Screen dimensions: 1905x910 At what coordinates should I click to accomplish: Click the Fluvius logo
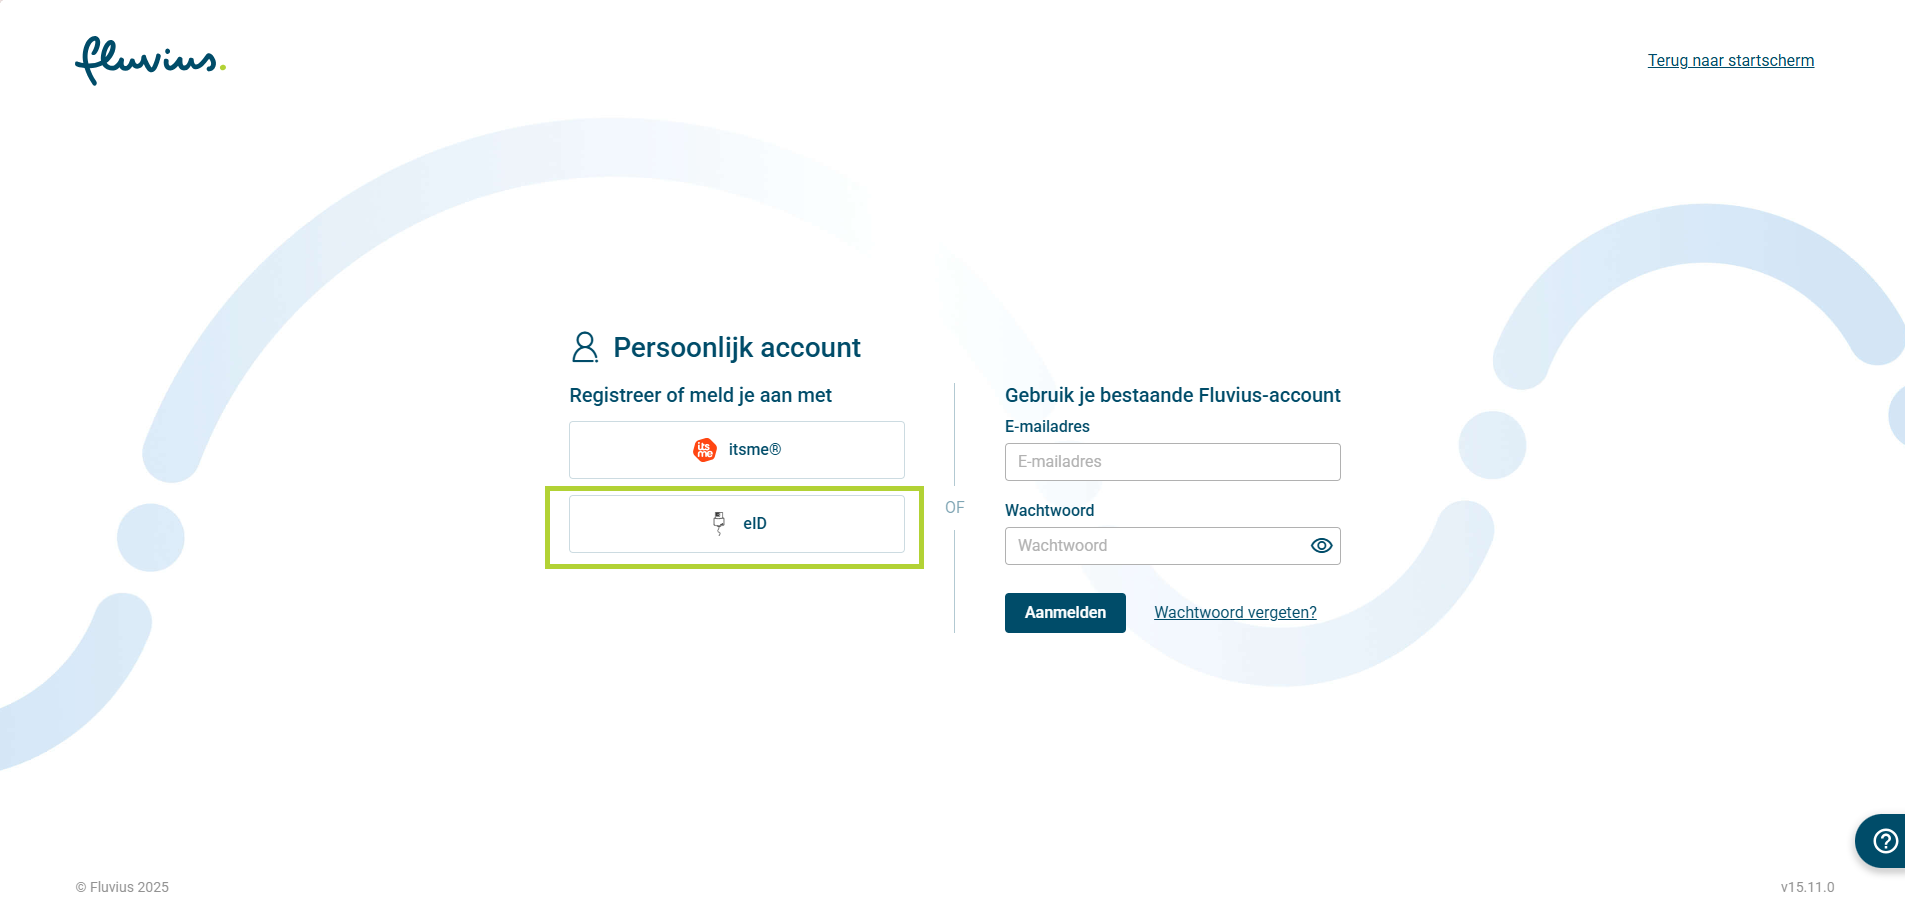150,60
